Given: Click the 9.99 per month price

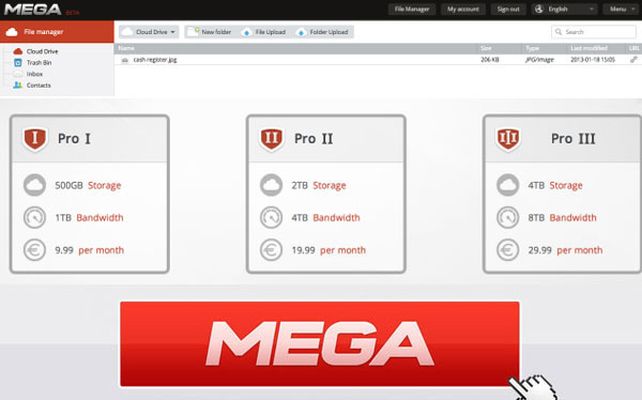Looking at the screenshot, I should coord(89,250).
